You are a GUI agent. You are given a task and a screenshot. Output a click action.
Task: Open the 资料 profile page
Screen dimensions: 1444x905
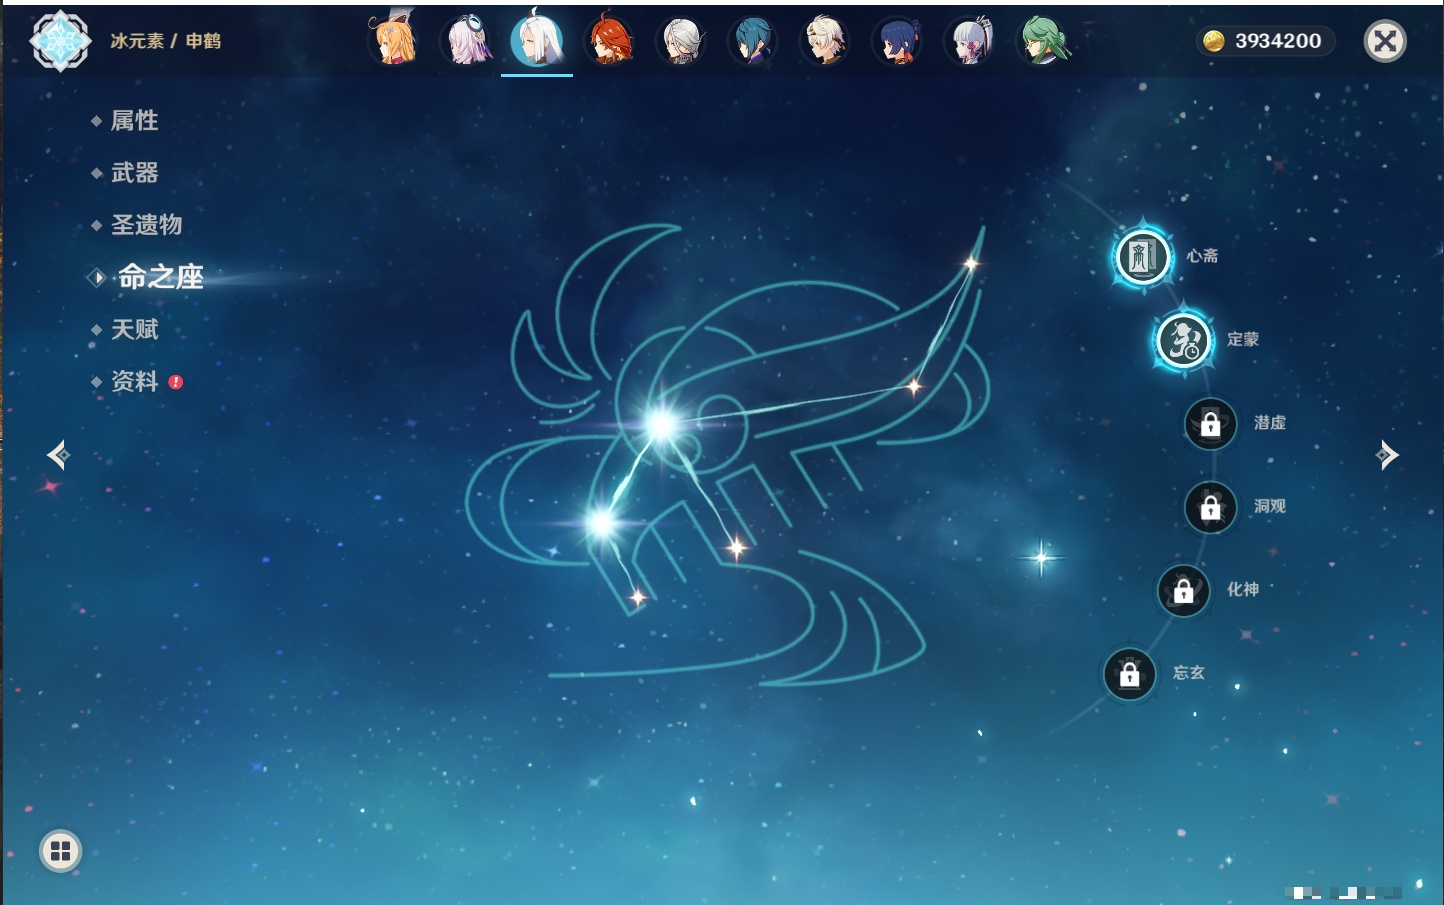(x=134, y=381)
